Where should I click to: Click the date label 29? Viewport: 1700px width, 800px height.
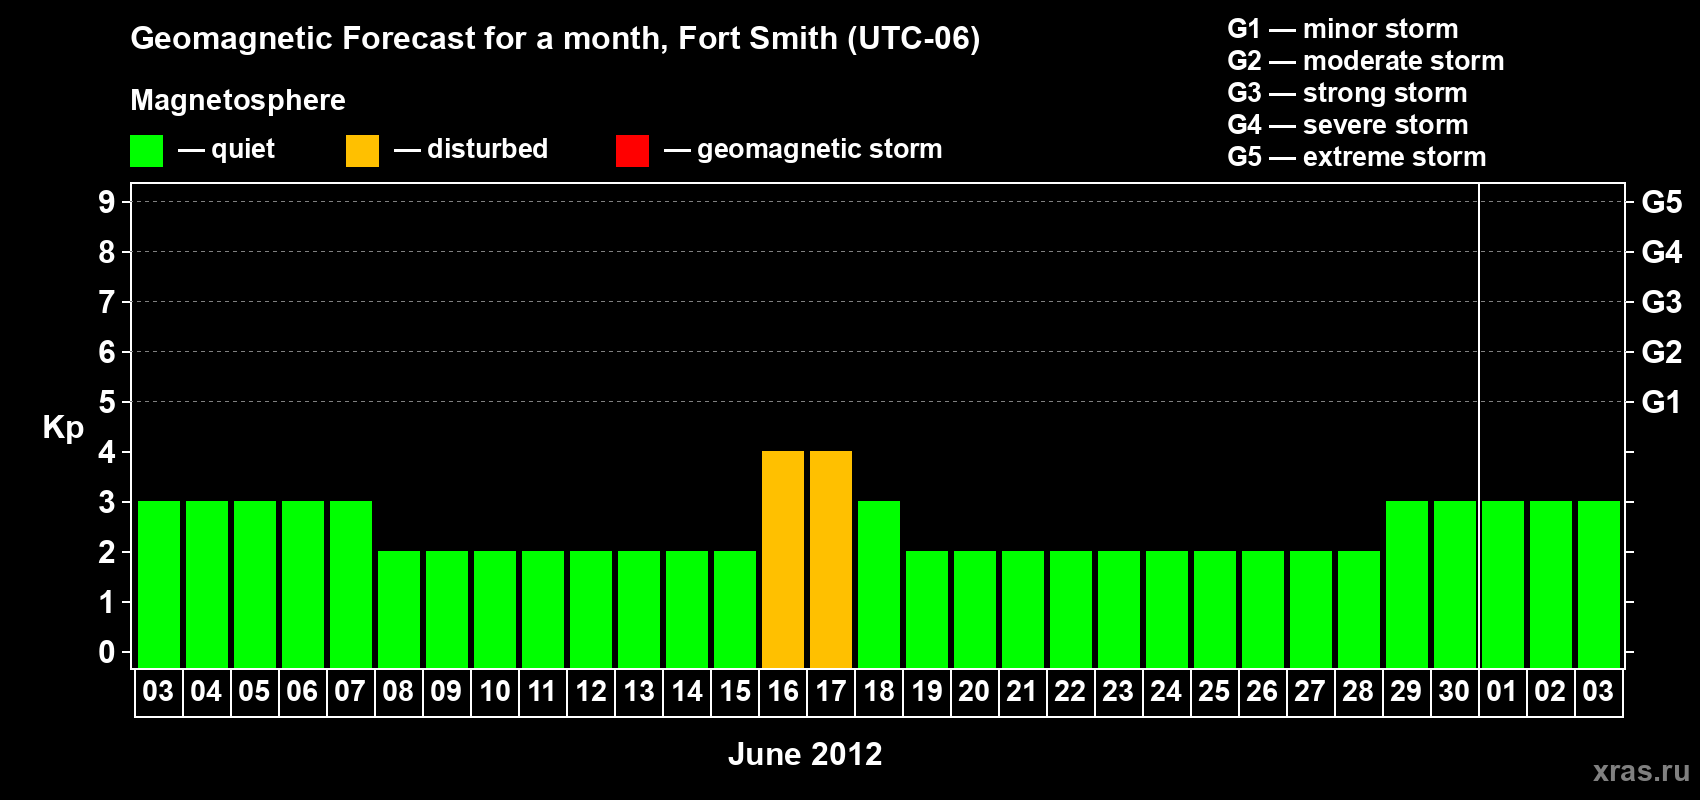[1406, 691]
